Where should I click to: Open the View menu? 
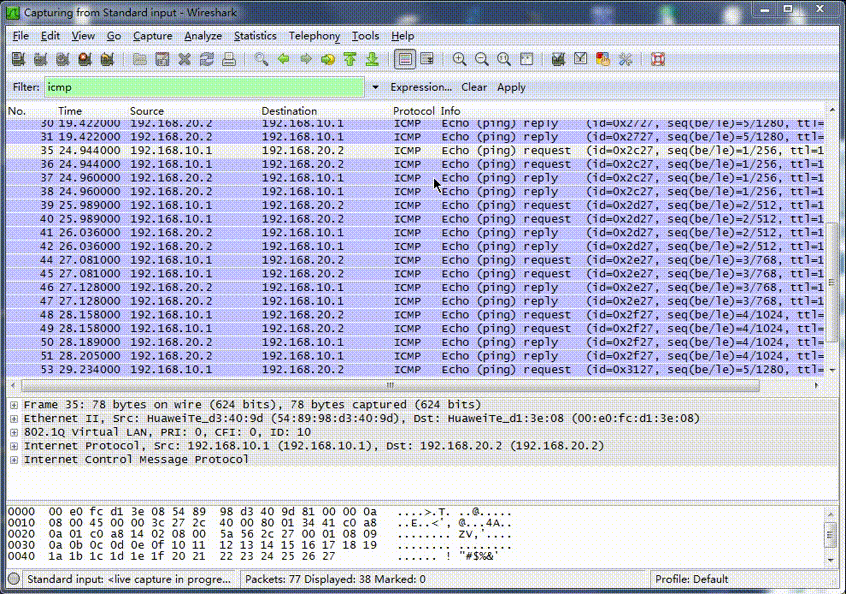(83, 36)
